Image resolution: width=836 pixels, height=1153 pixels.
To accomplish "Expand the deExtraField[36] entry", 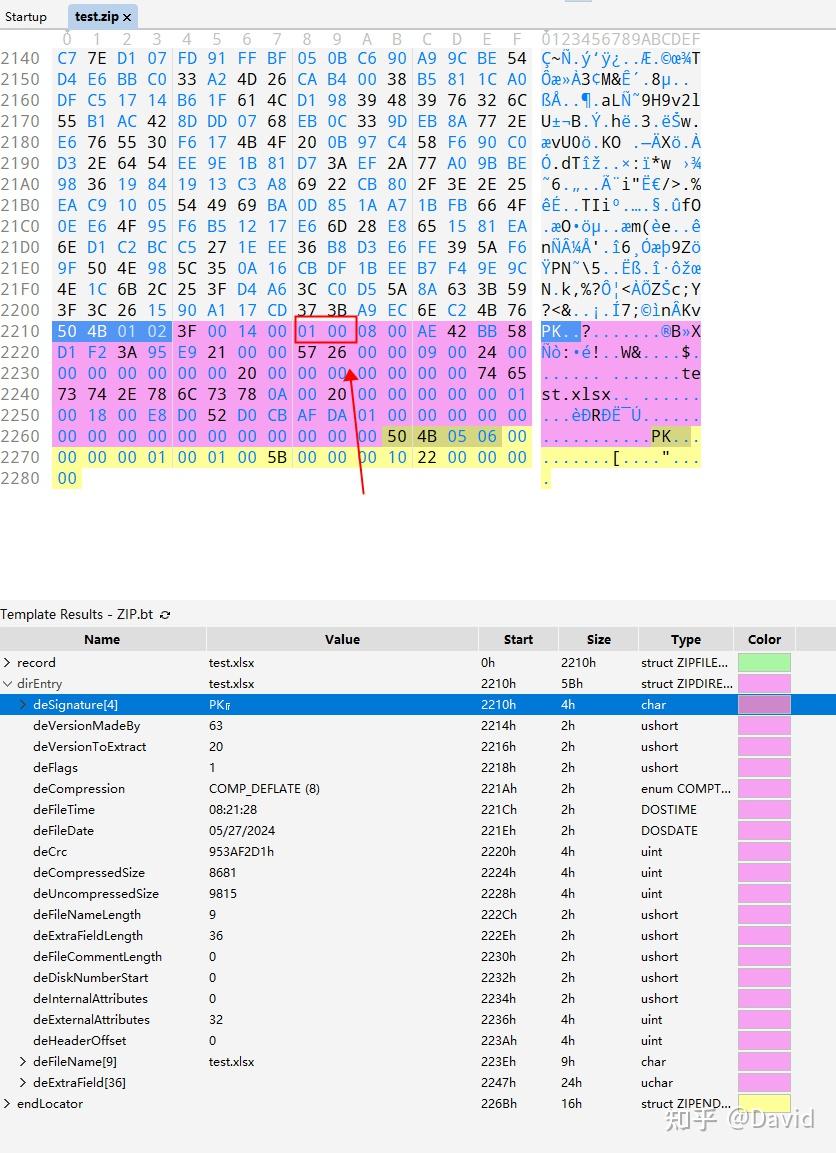I will tap(23, 1083).
